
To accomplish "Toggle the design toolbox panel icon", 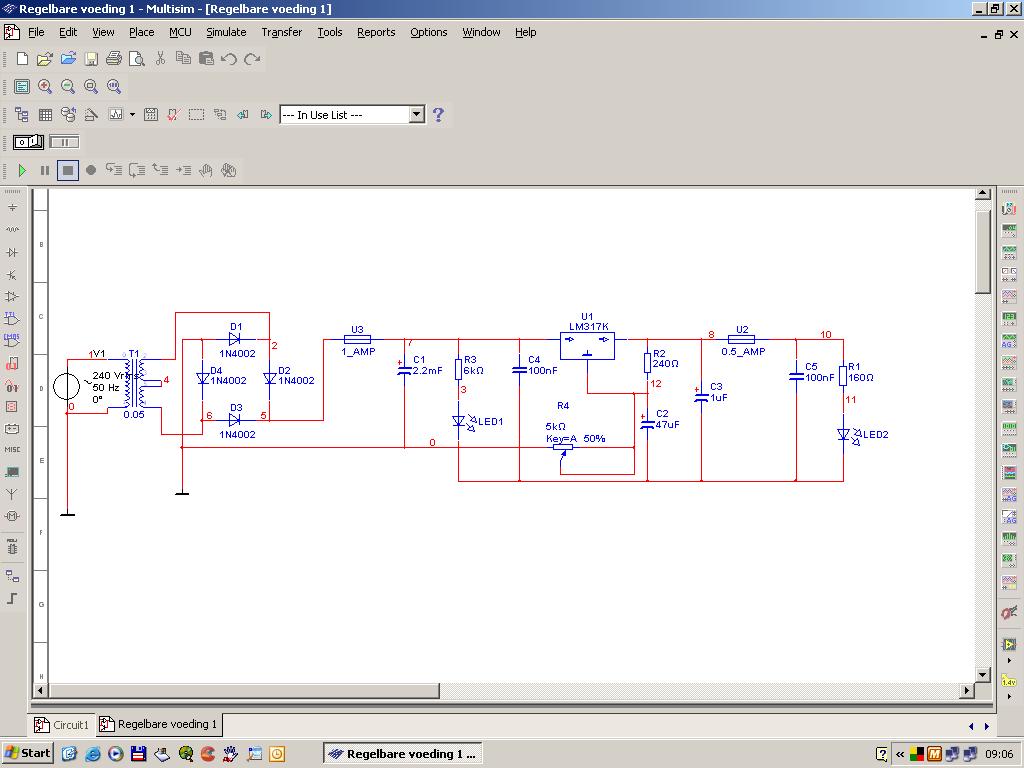I will 21,115.
